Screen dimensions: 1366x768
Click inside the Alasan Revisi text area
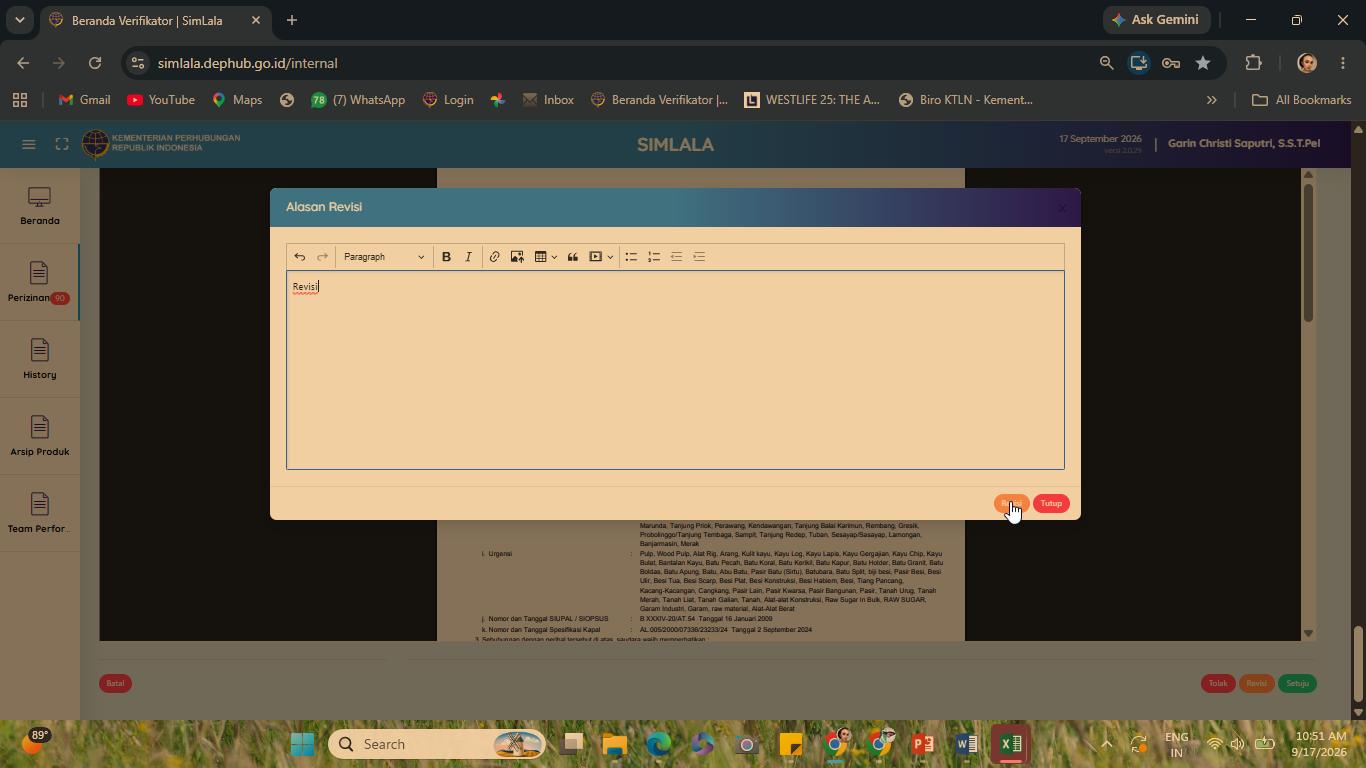675,370
